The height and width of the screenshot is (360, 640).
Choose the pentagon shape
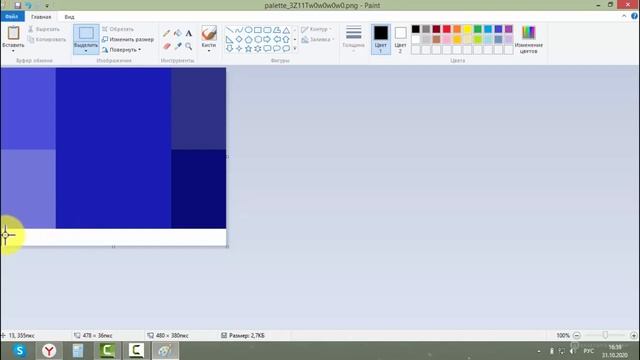tap(248, 39)
